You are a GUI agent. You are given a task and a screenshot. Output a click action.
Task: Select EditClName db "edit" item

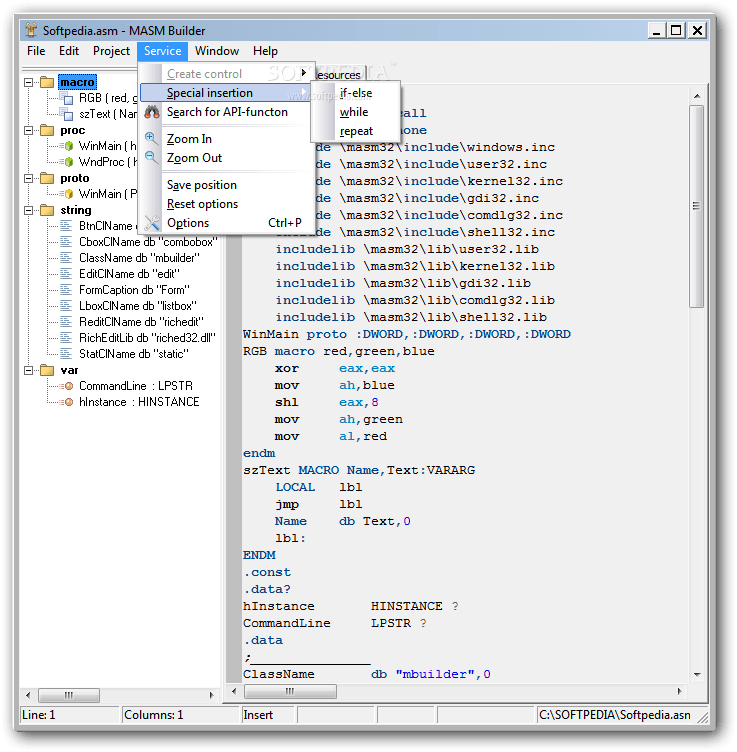(129, 274)
